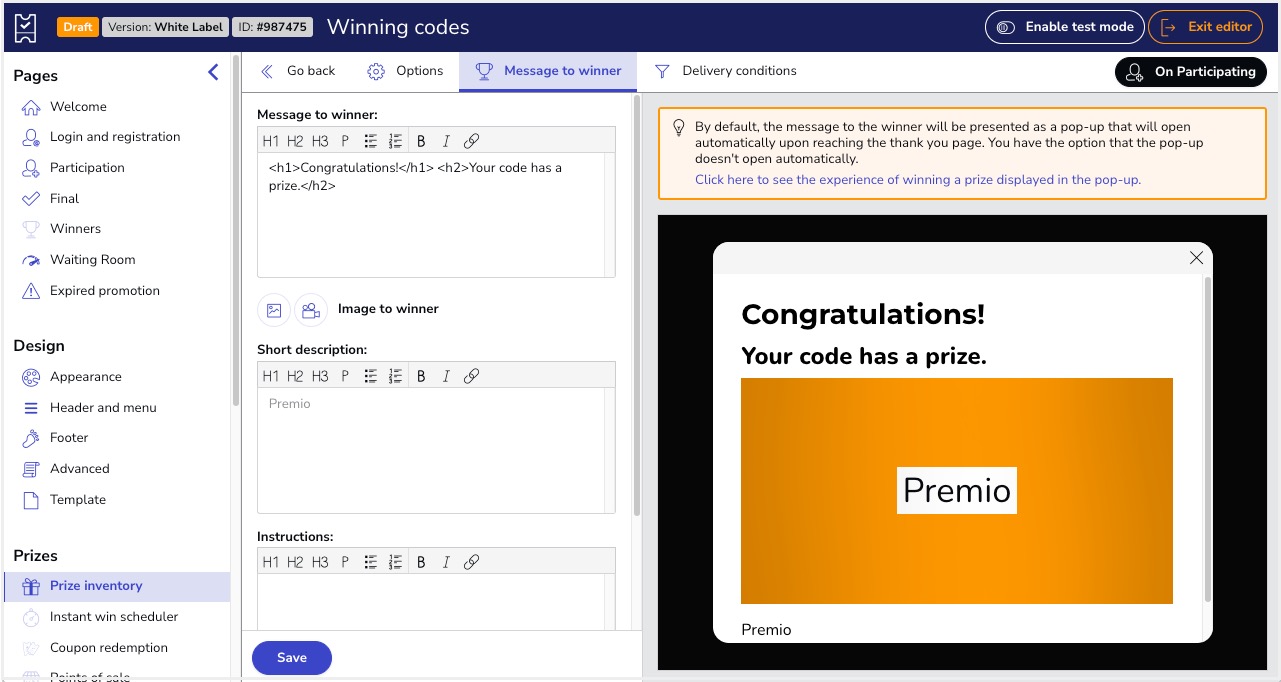The width and height of the screenshot is (1281, 682).
Task: Set H1 heading in Message to winner editor
Action: pyautogui.click(x=270, y=141)
